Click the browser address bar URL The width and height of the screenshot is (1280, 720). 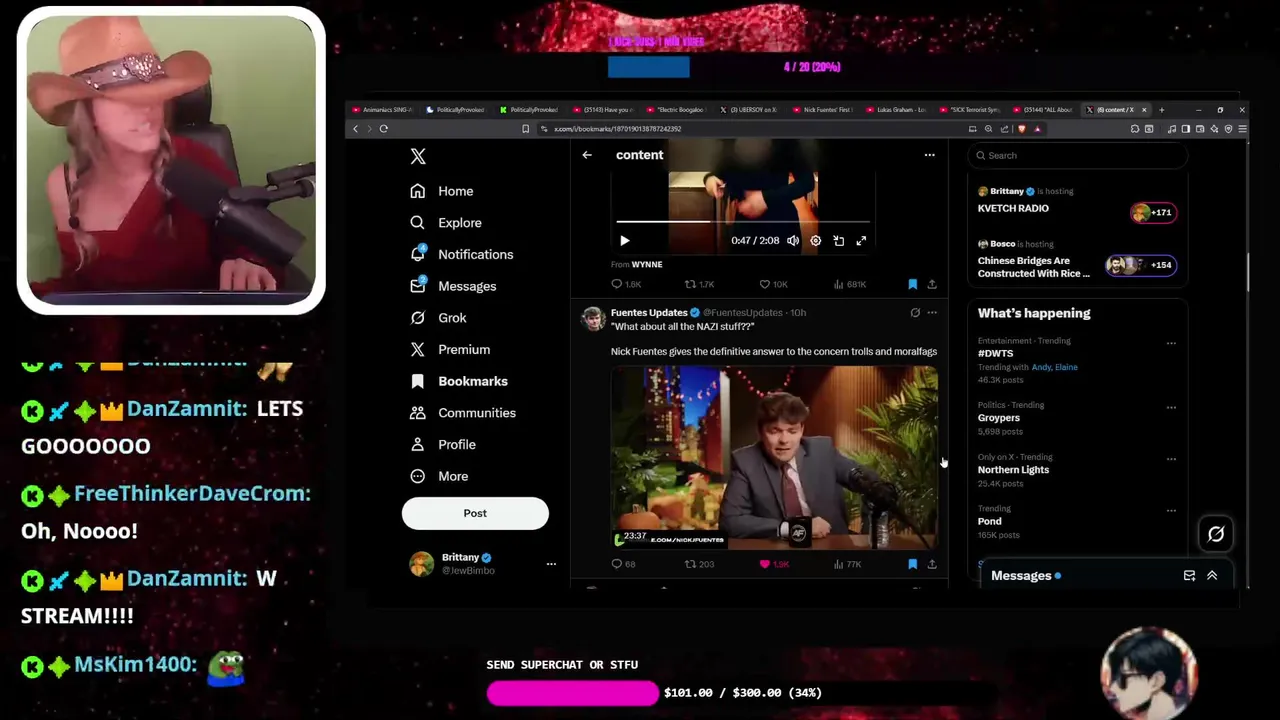[x=618, y=129]
